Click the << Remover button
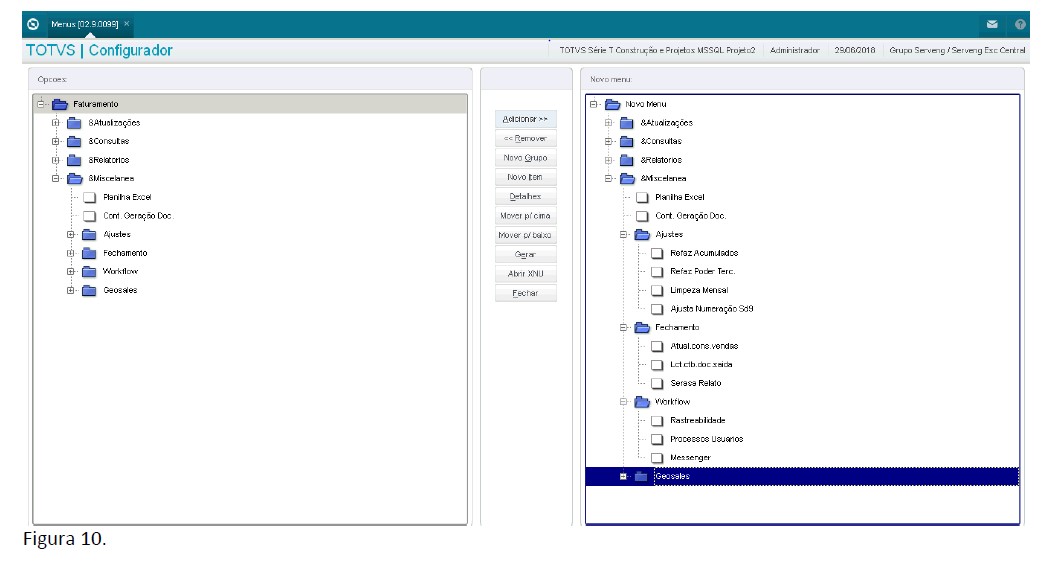The width and height of the screenshot is (1044, 566). [525, 139]
